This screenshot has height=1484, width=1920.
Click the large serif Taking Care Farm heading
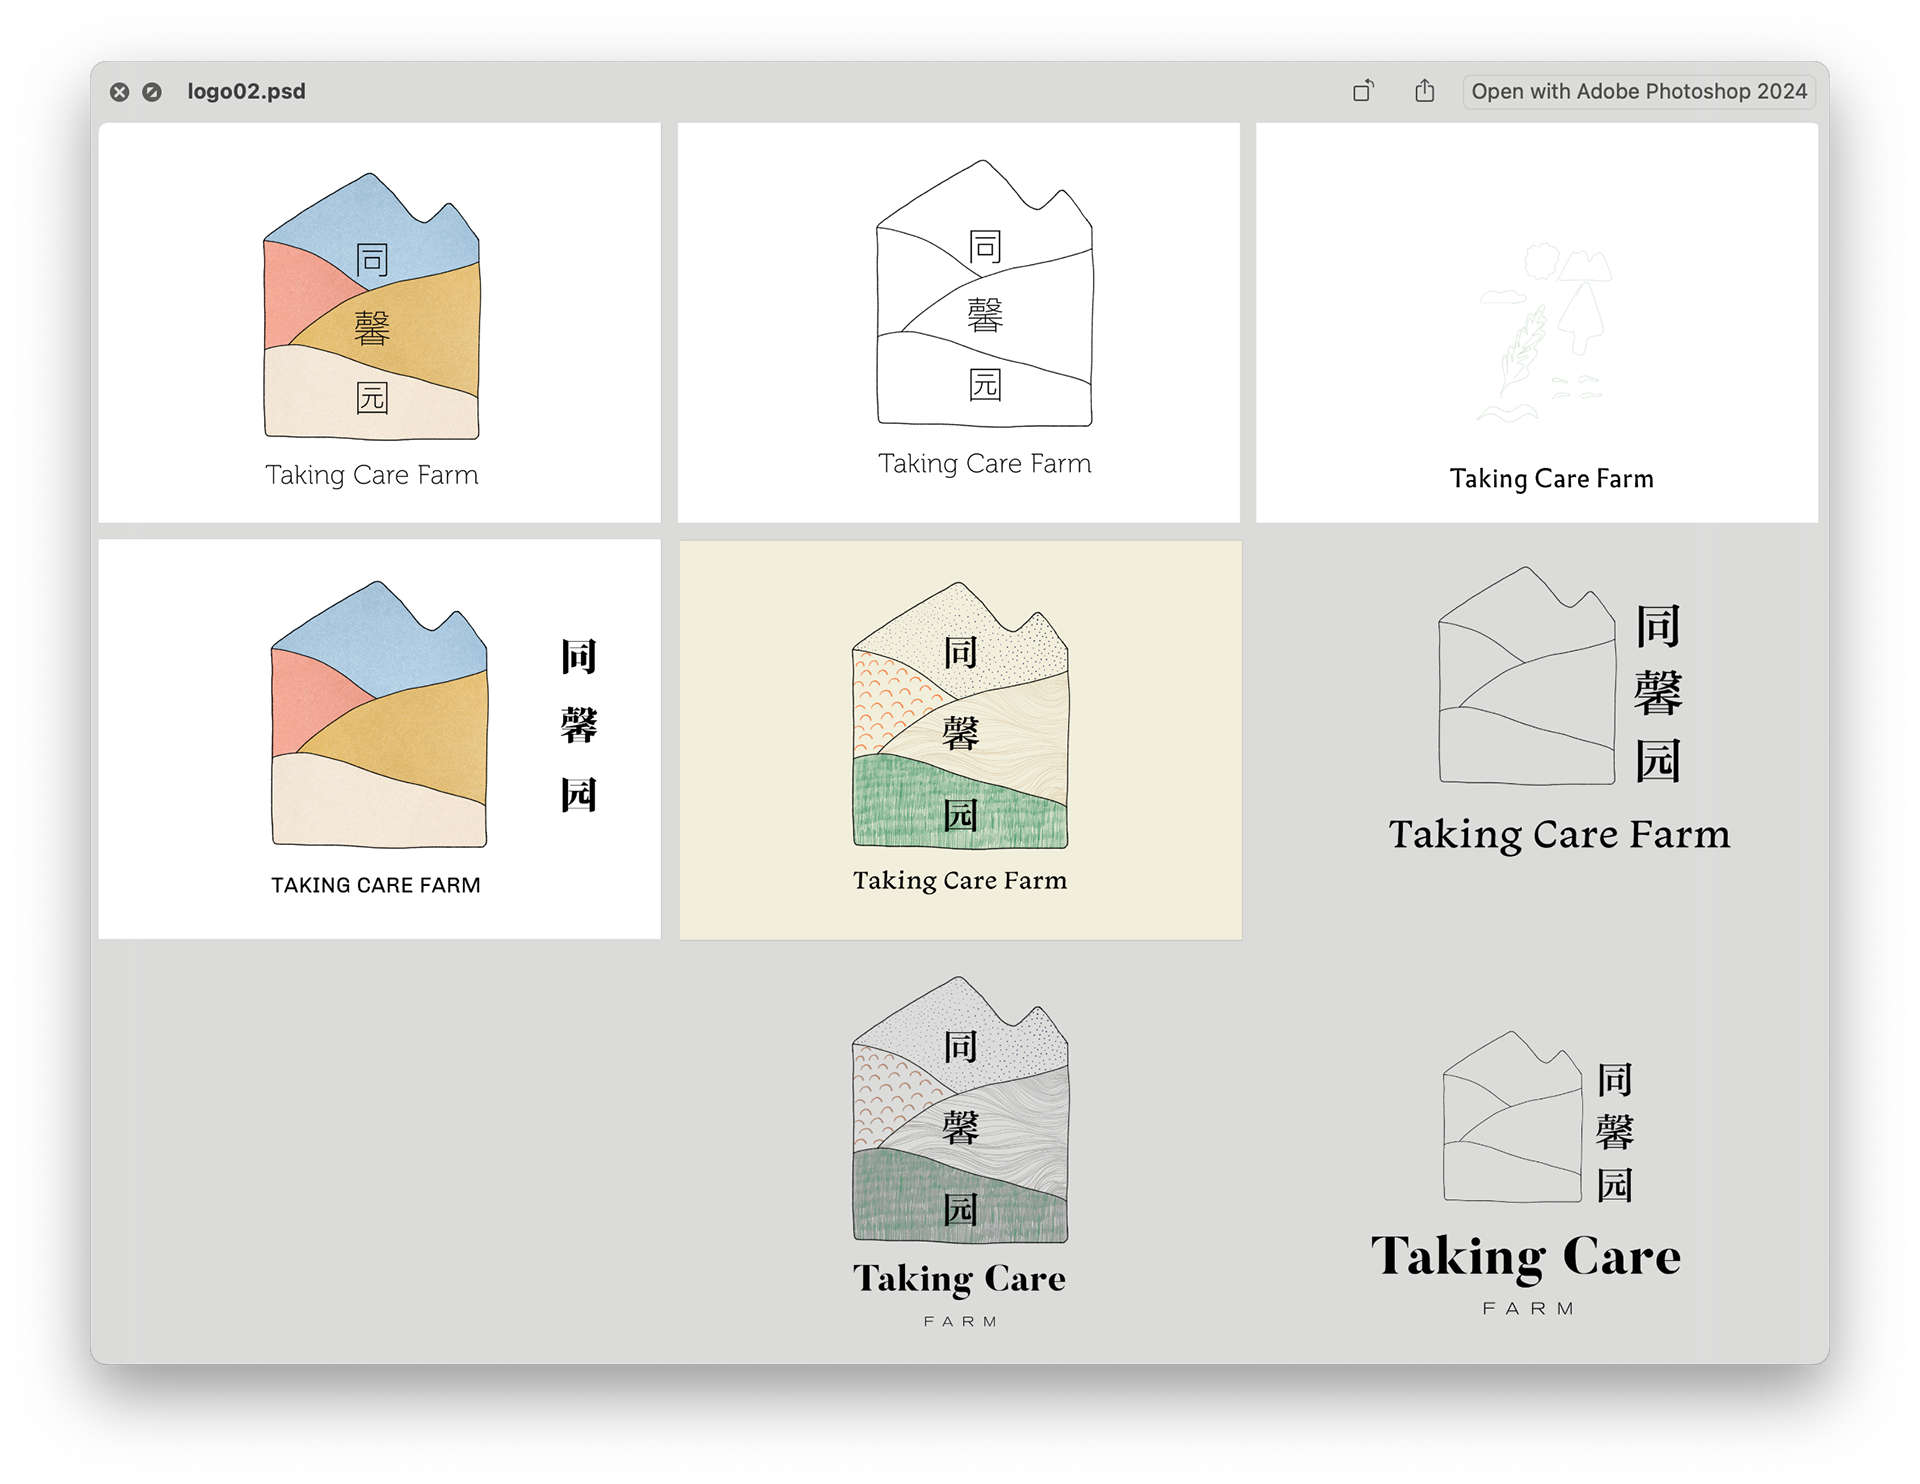1559,835
